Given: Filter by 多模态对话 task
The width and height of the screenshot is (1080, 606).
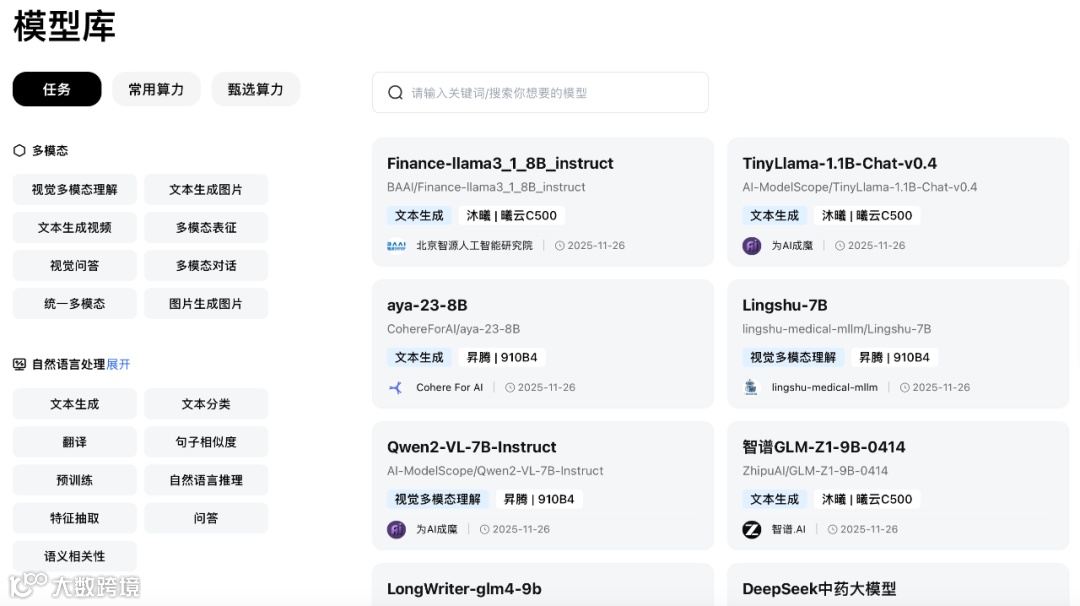Looking at the screenshot, I should click(x=206, y=265).
